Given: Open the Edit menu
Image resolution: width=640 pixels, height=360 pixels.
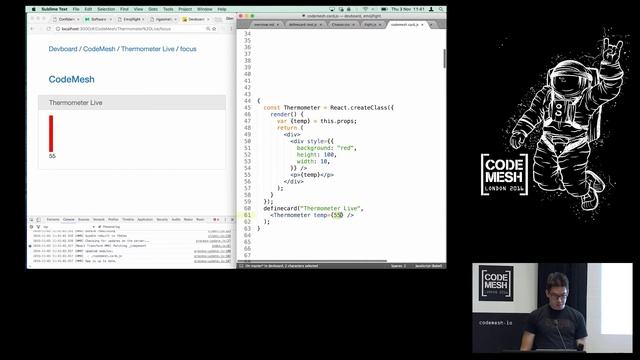Looking at the screenshot, I should point(88,9).
